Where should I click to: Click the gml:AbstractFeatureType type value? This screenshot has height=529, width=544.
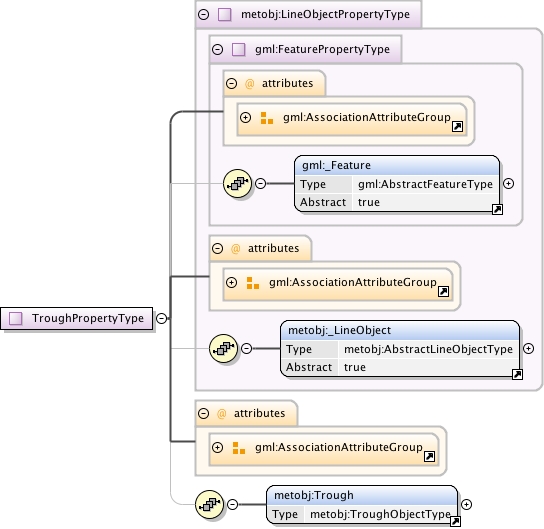[x=425, y=184]
